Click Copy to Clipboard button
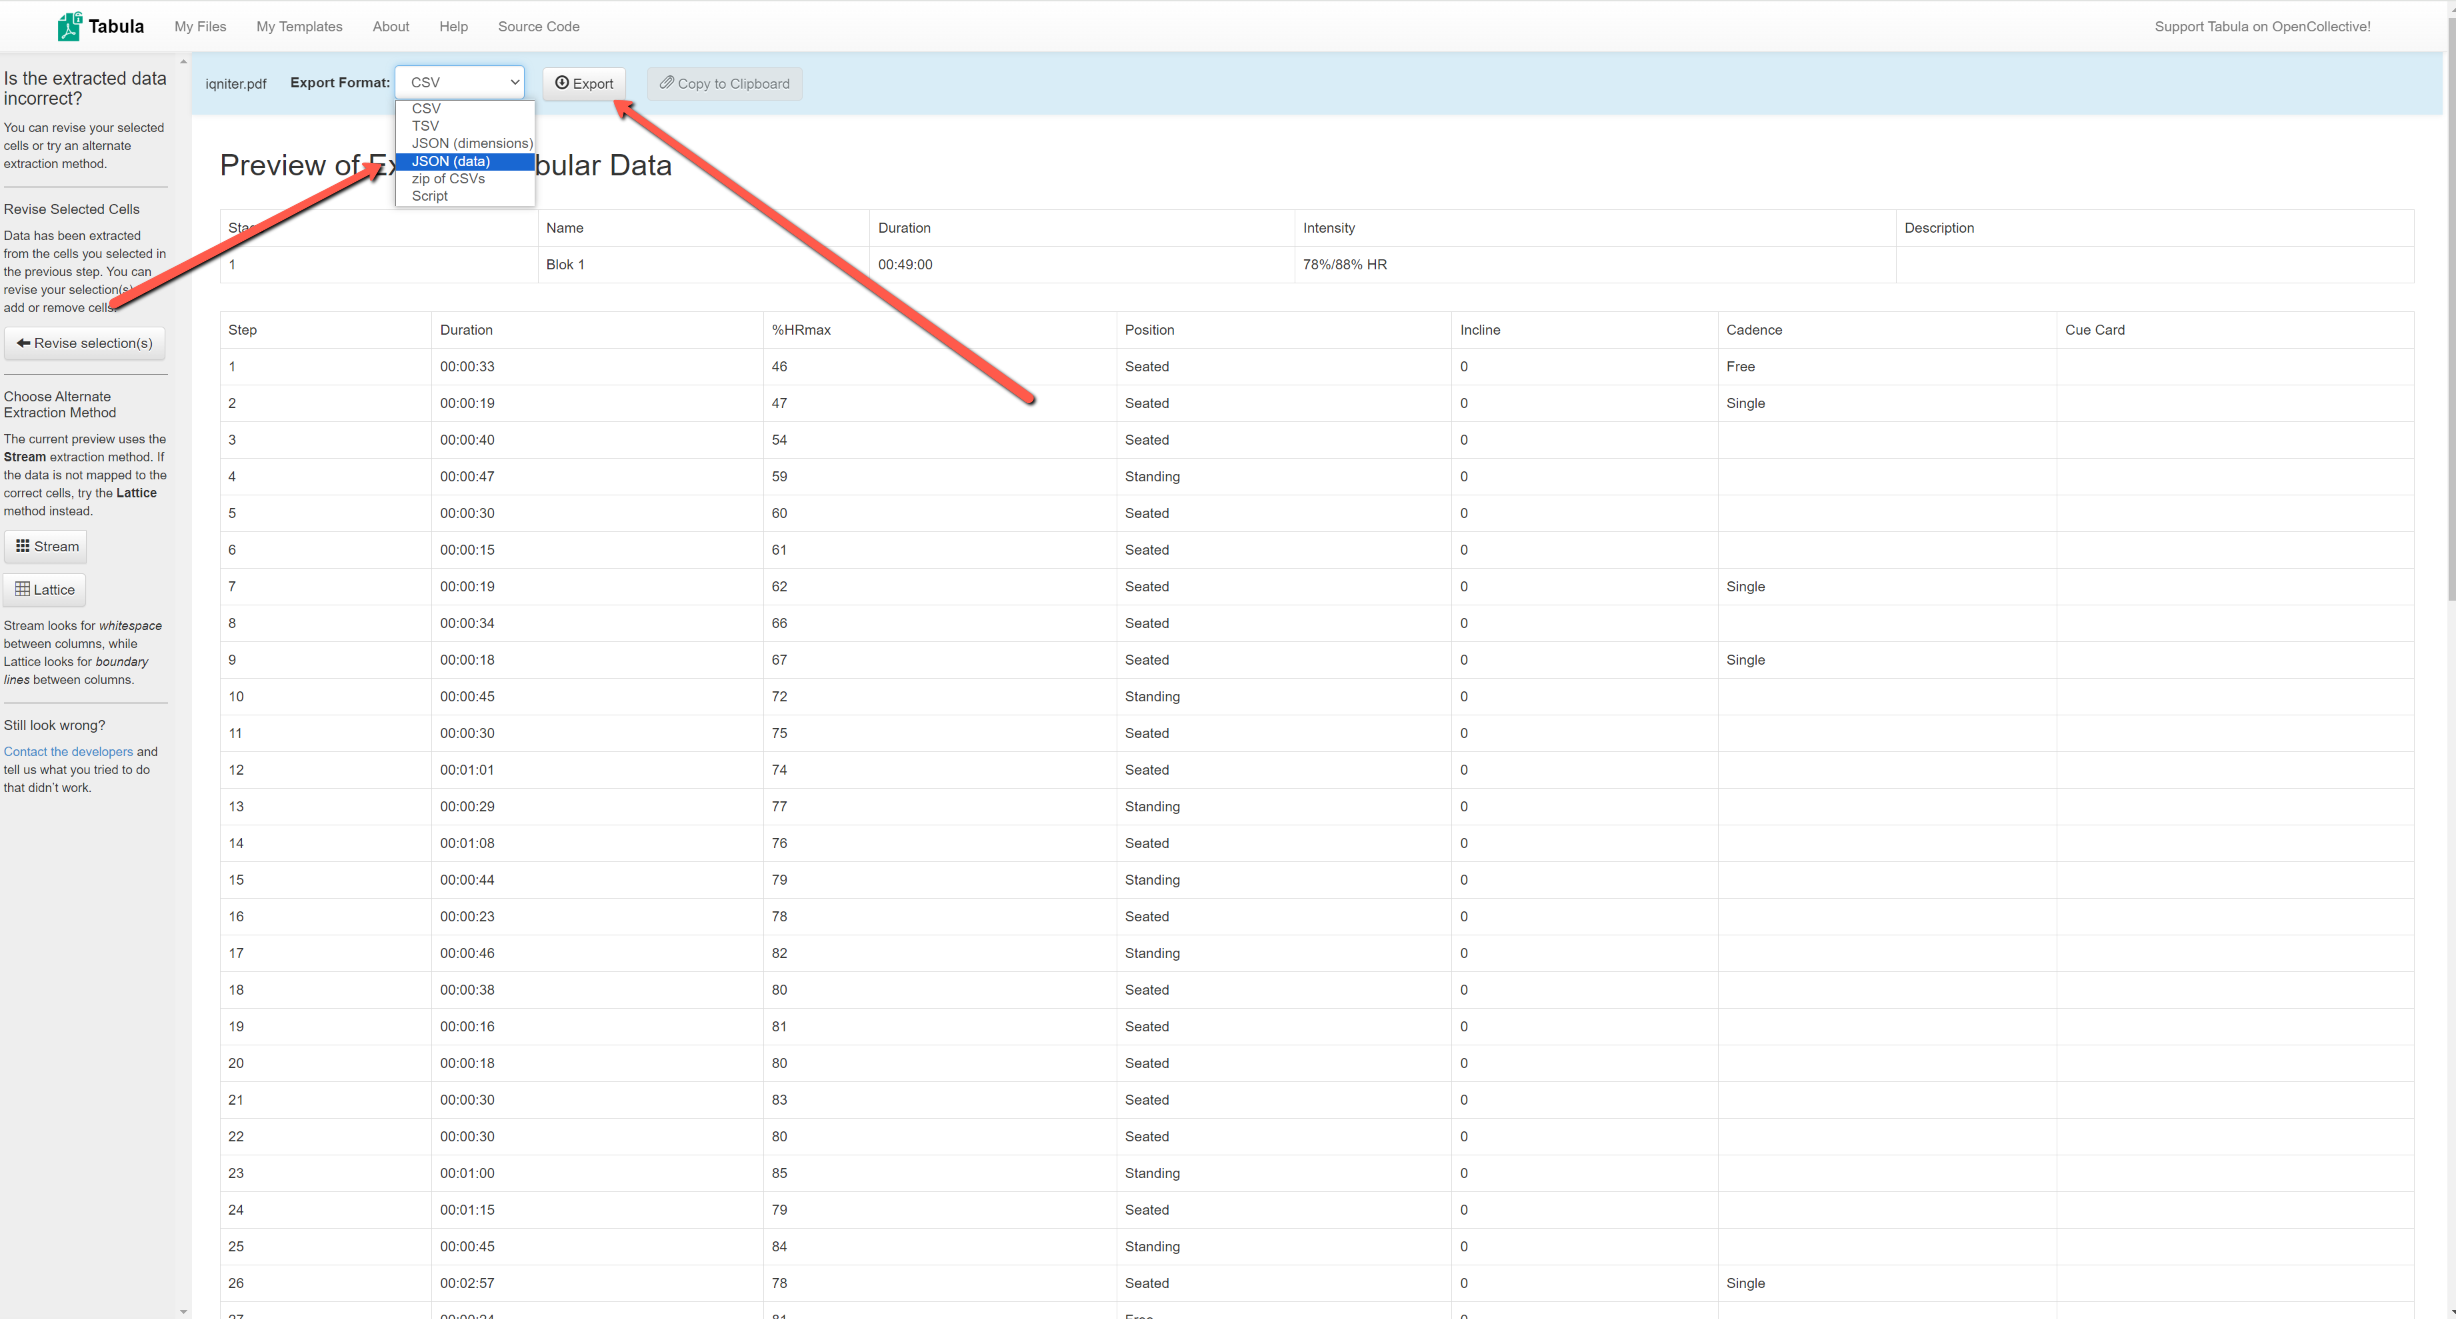Viewport: 2456px width, 1319px height. tap(725, 83)
